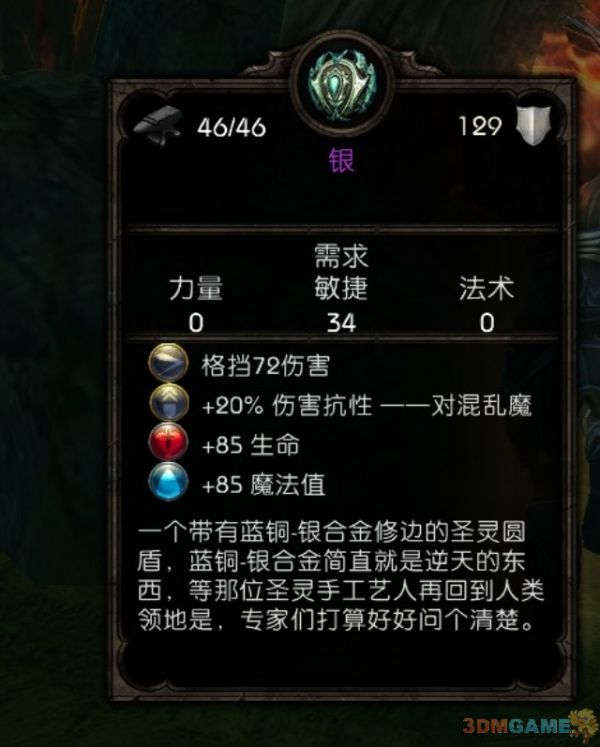Select the 法术 magic requirement label
Screen dimensions: 600x747
point(487,288)
